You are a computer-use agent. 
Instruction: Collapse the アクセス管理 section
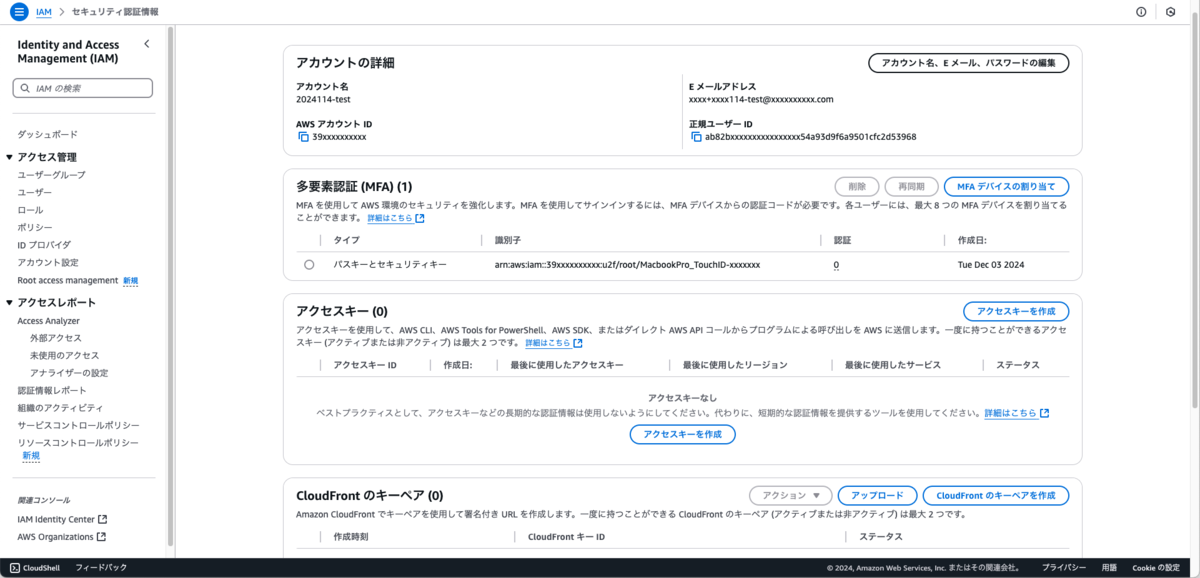coord(10,157)
